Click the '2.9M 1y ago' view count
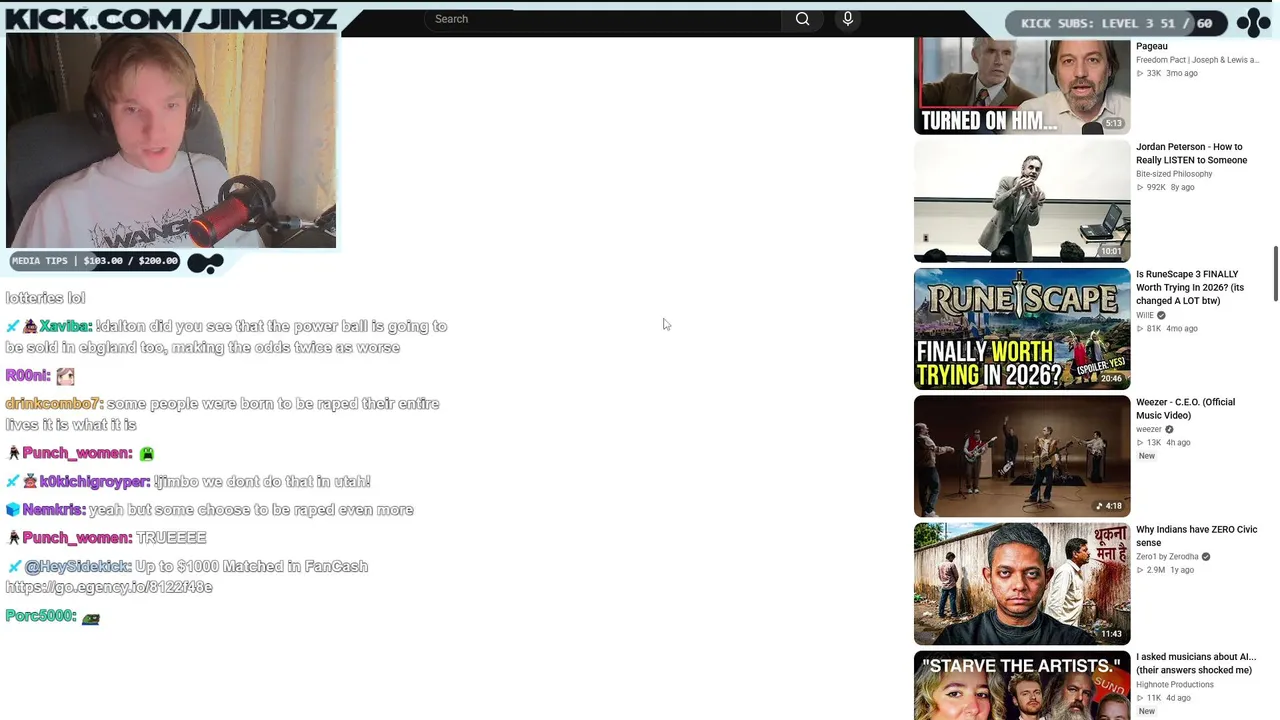1280x720 pixels. click(1166, 570)
